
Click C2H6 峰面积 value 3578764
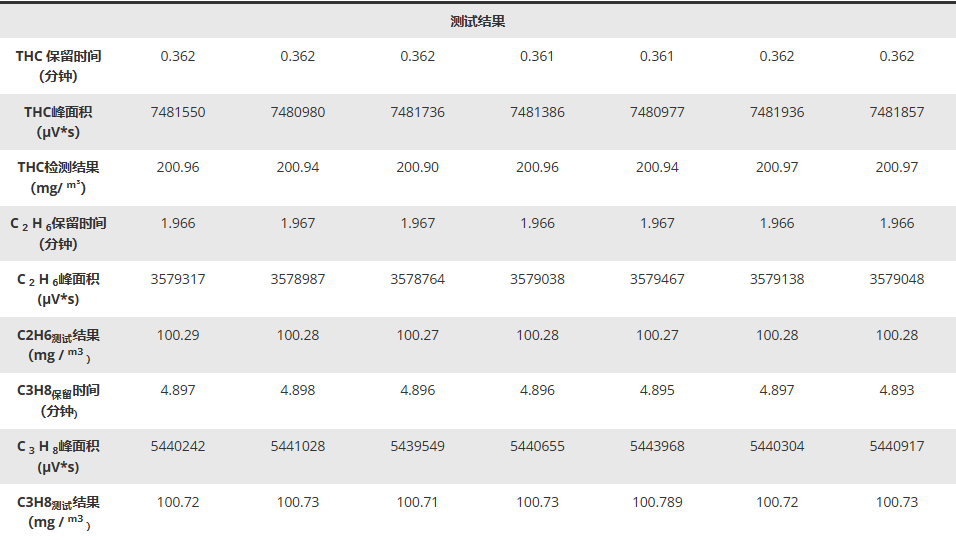(418, 279)
